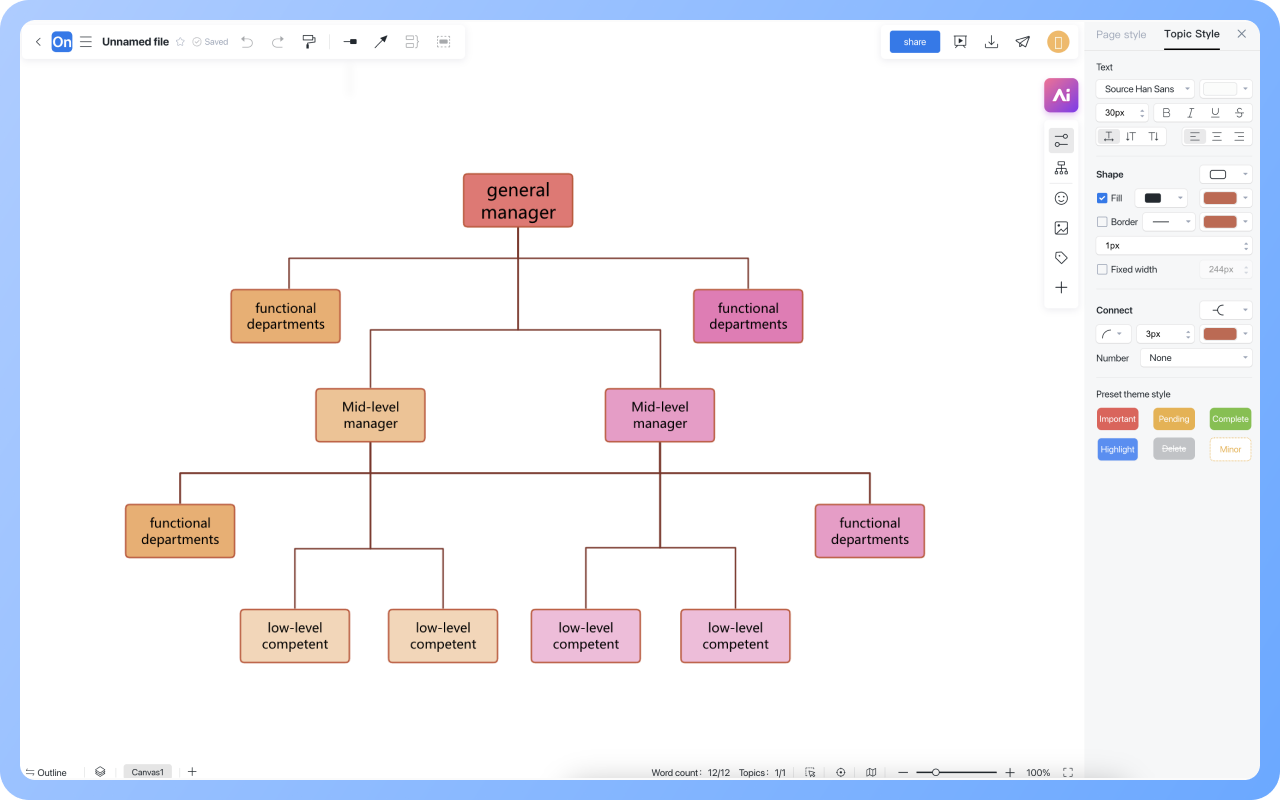
Task: Select Canvas1 tab at bottom
Action: pos(147,772)
